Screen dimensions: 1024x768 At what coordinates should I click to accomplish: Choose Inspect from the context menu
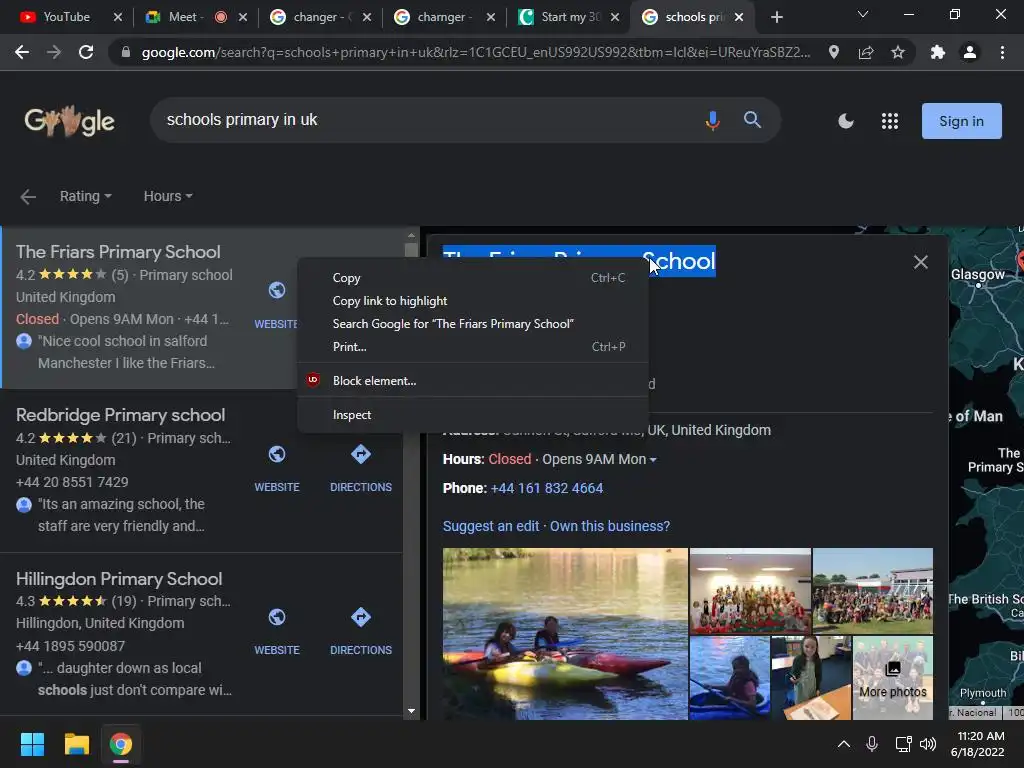click(x=473, y=415)
